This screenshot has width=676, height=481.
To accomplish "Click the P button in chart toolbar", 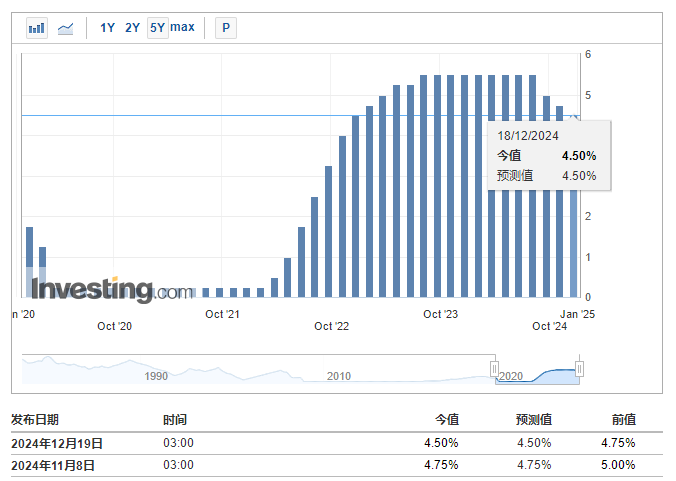I will [x=226, y=28].
